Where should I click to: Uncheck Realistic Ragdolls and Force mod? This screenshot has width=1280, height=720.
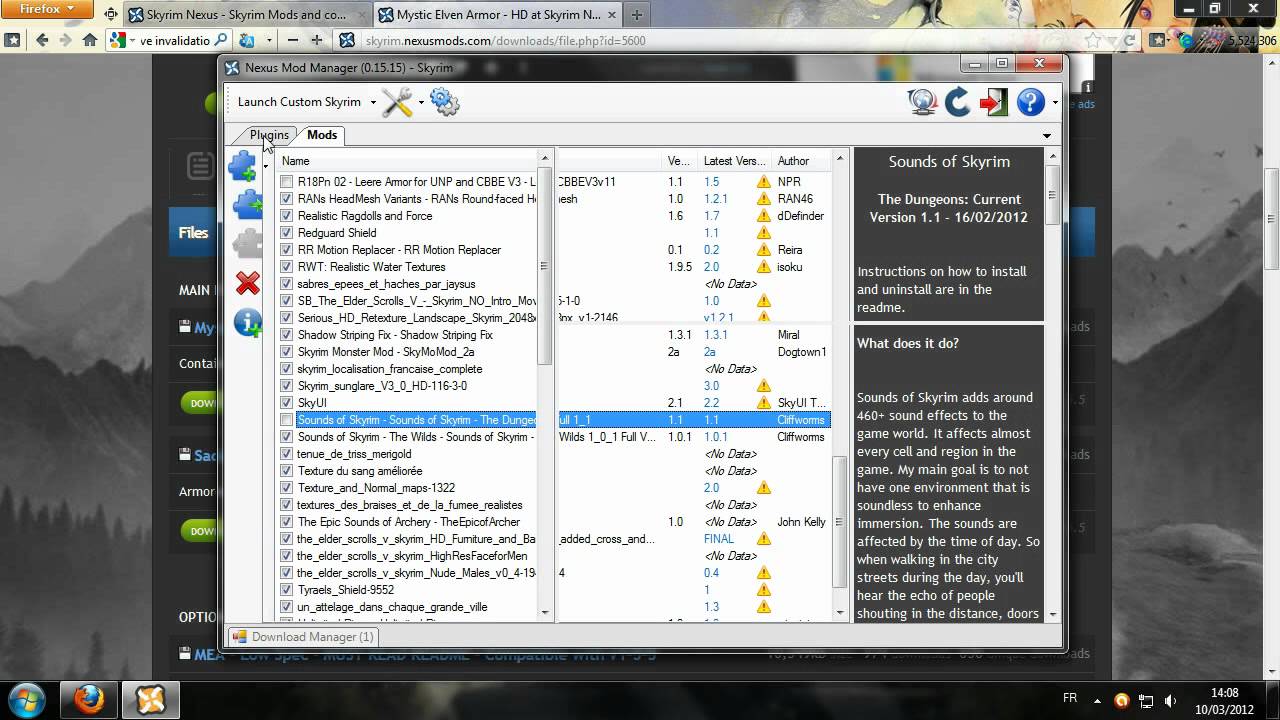(287, 216)
